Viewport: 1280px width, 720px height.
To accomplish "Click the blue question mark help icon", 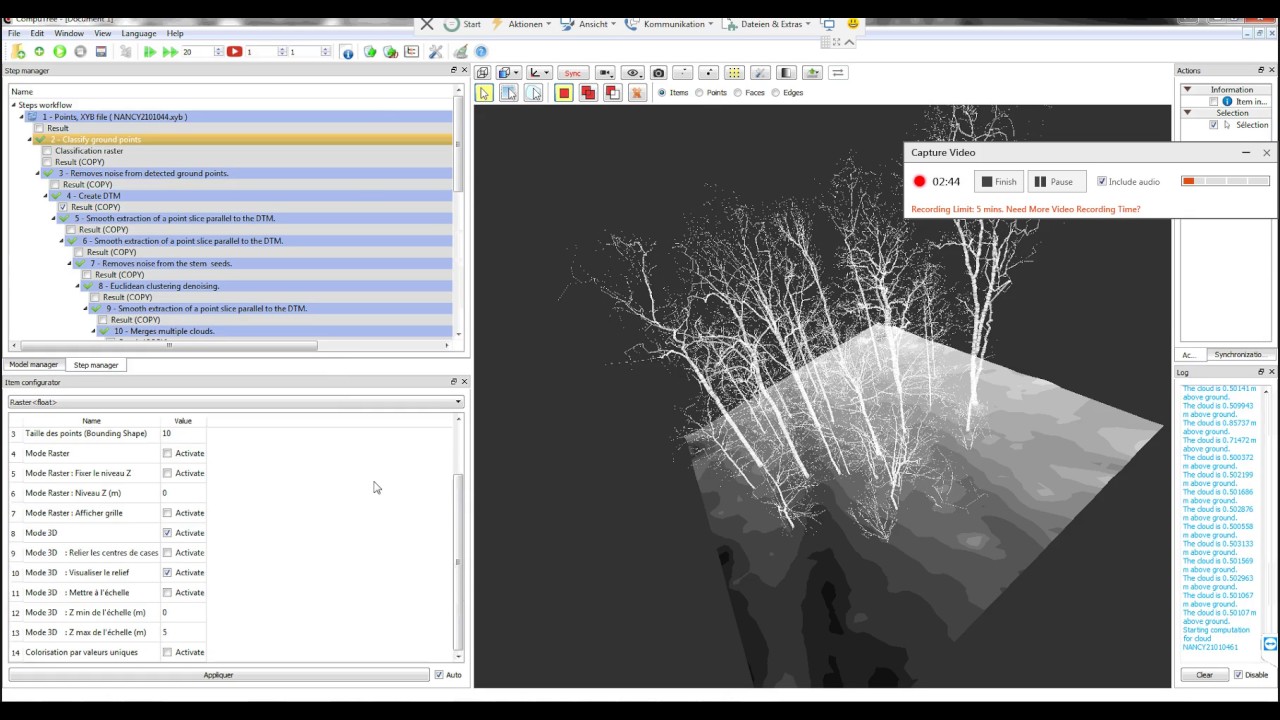I will 481,52.
